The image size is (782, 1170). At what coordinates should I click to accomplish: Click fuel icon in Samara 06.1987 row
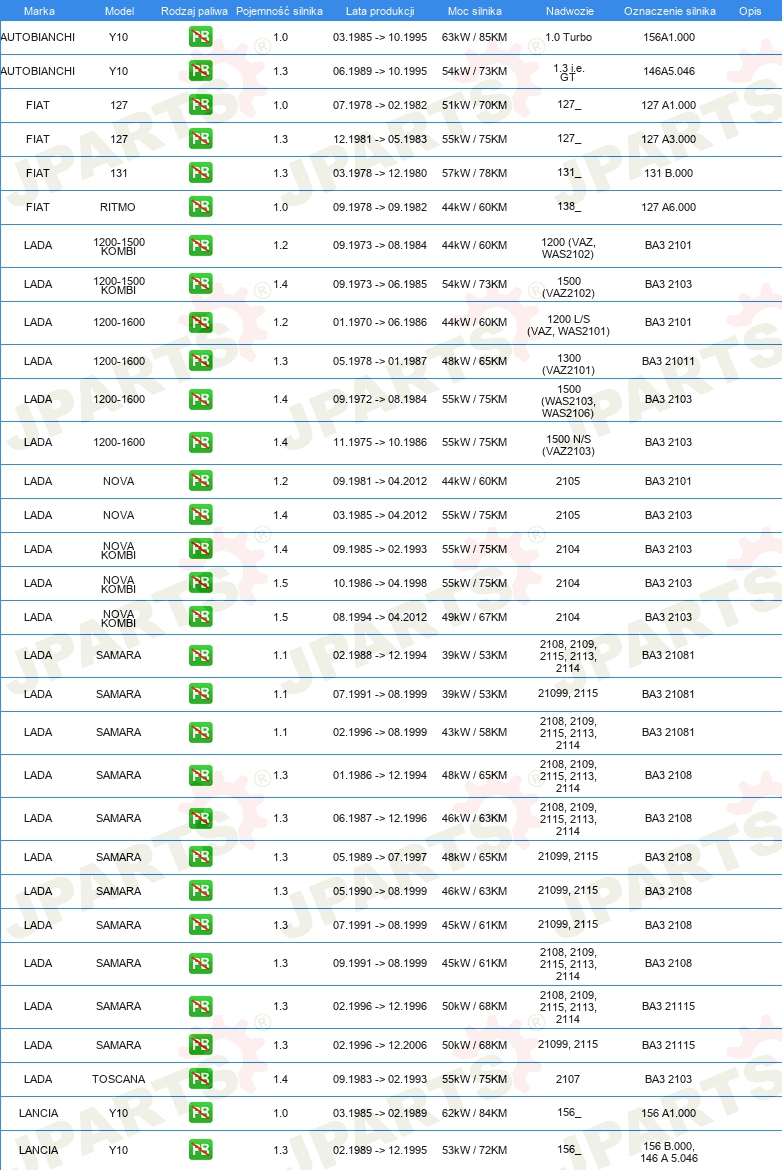coord(201,819)
